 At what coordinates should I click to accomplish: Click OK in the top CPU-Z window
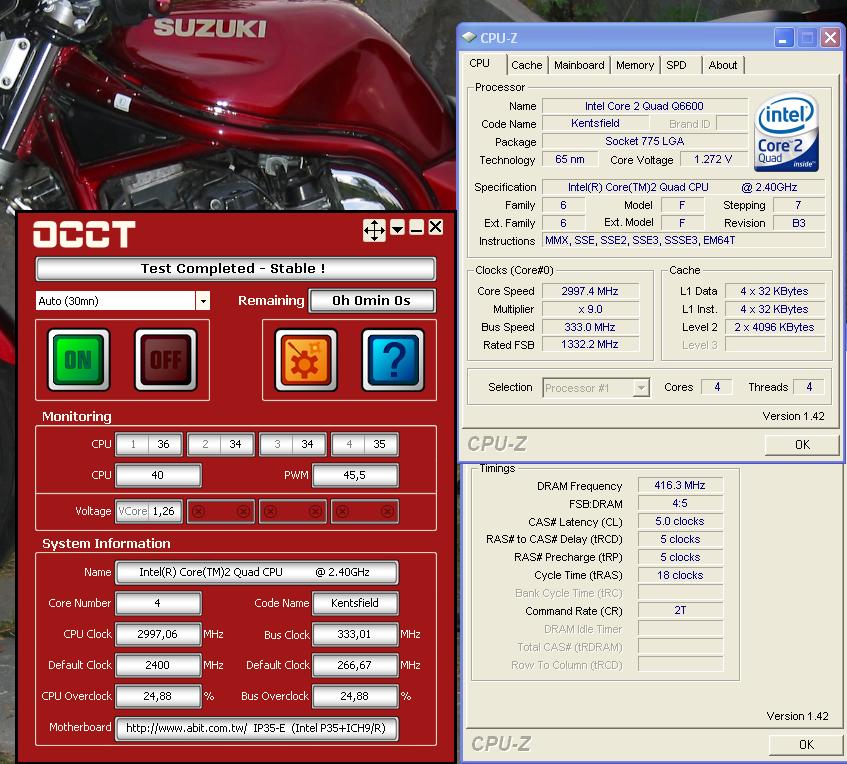click(802, 445)
